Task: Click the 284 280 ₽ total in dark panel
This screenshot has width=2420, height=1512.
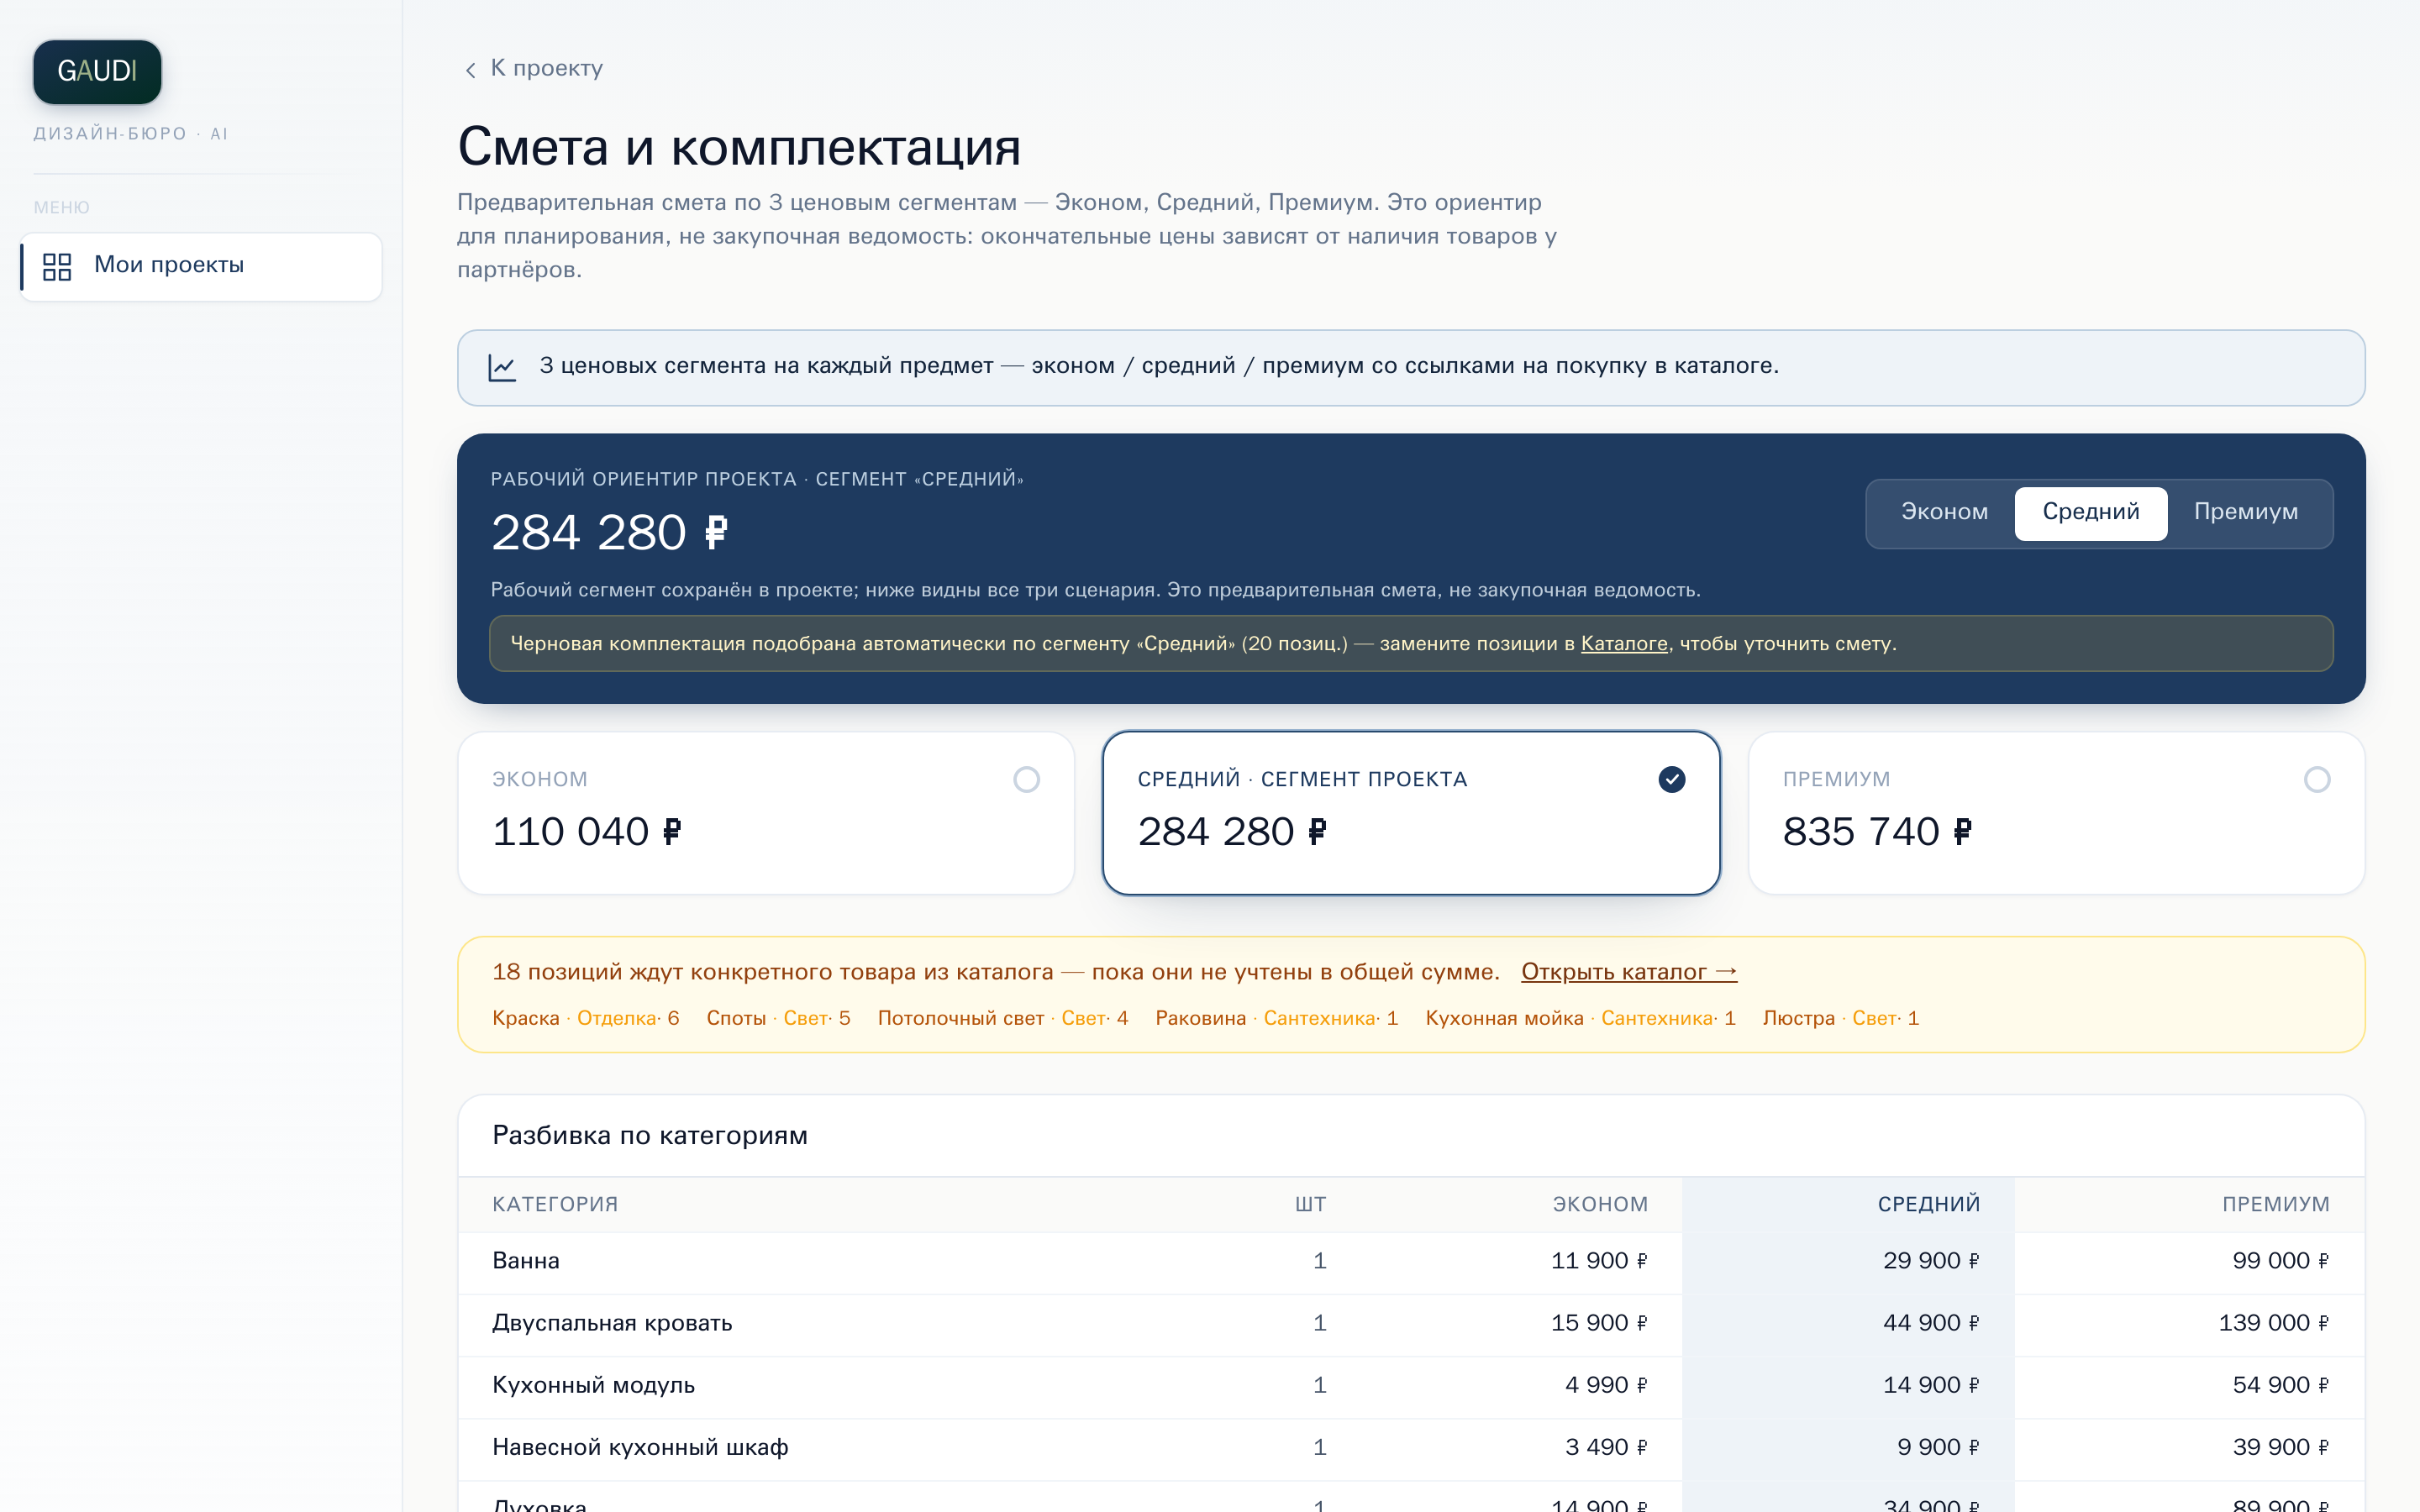Action: pos(609,533)
